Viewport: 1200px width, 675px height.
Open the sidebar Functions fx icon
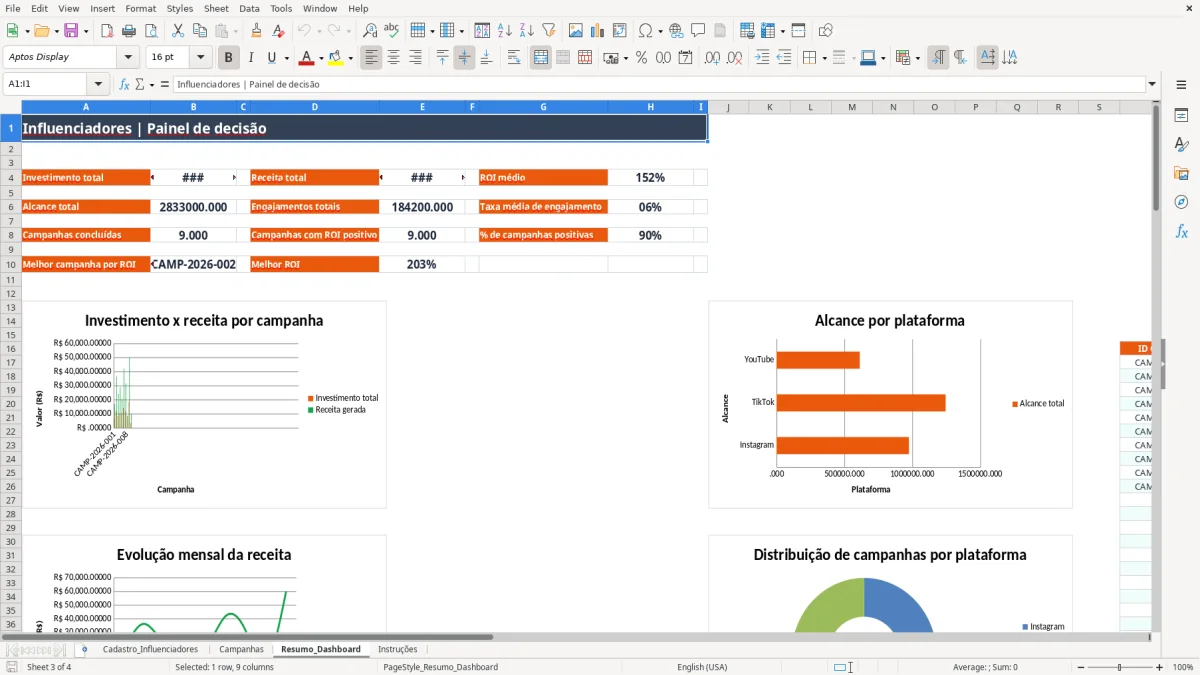pyautogui.click(x=1181, y=232)
